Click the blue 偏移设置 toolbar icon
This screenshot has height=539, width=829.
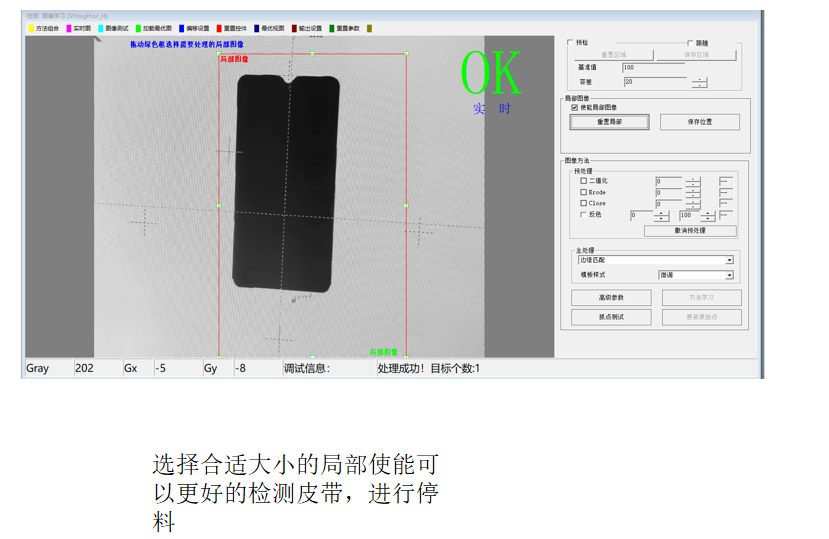[x=183, y=28]
